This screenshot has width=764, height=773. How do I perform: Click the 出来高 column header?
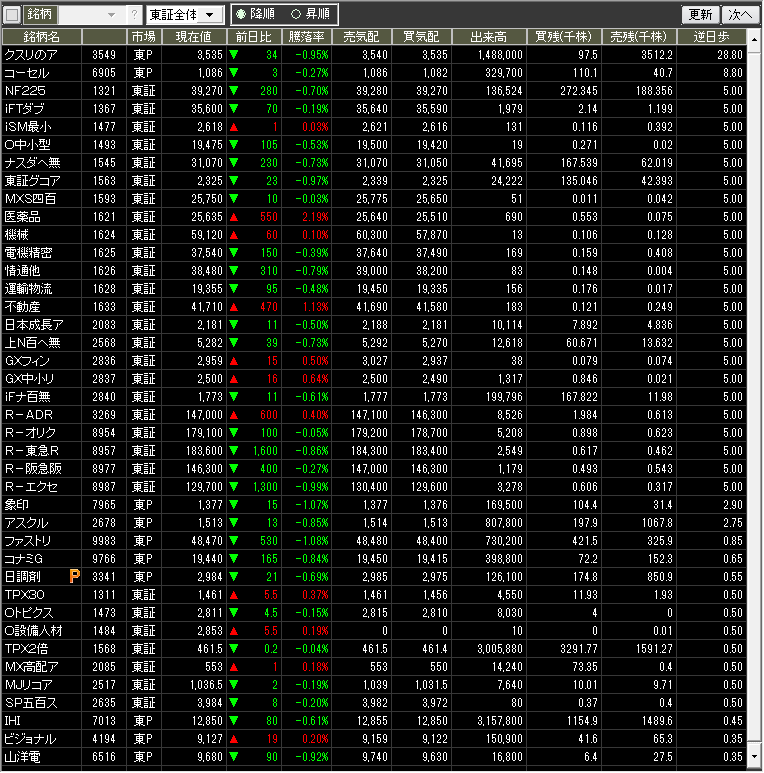pos(488,36)
